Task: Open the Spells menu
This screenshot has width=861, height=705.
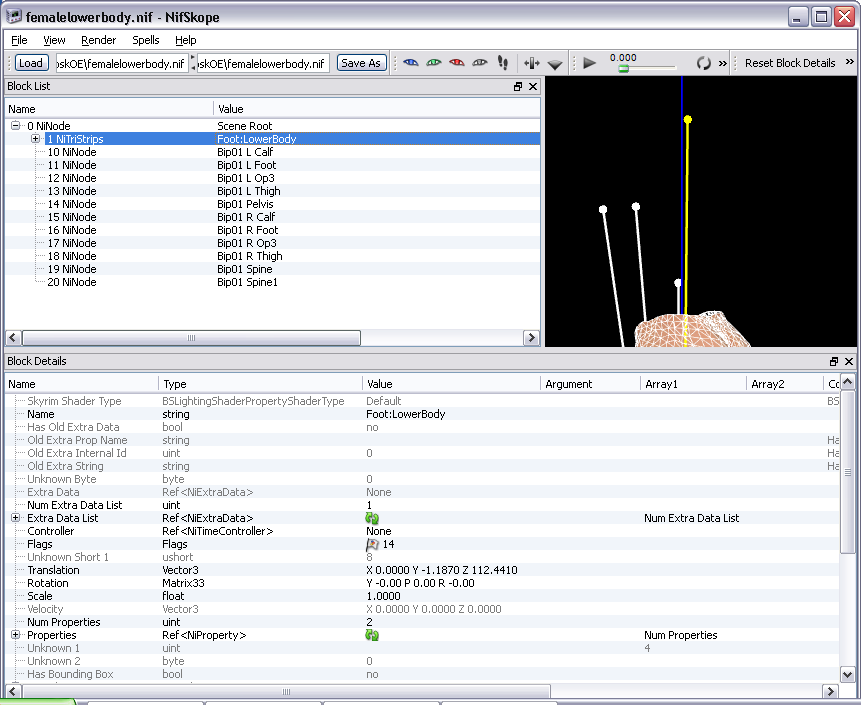Action: pos(146,40)
